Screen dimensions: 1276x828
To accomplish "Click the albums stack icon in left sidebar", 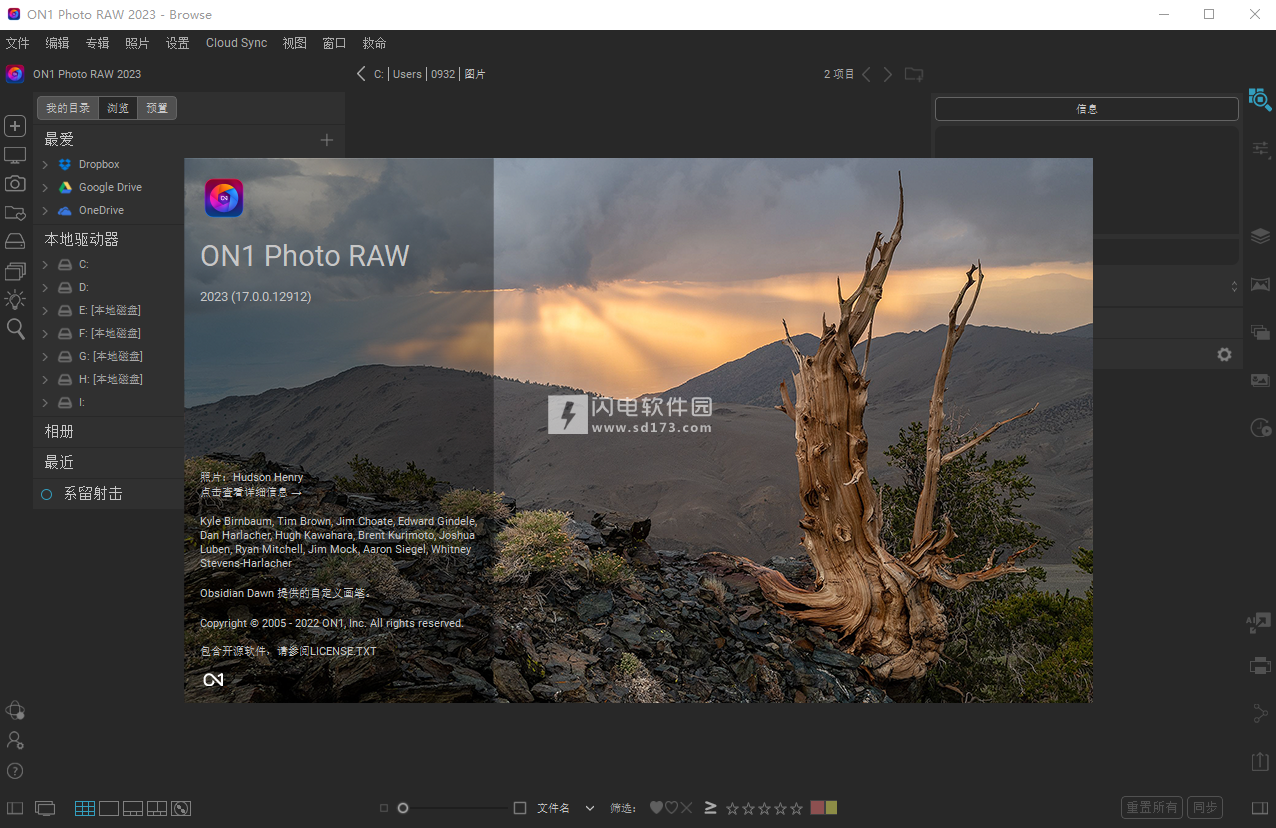I will tap(15, 271).
